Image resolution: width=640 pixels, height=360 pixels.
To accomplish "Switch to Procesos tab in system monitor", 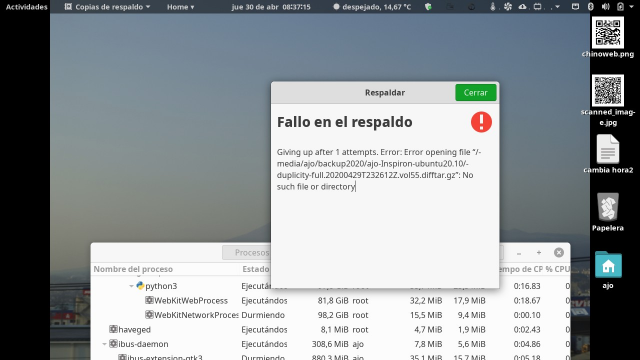I will pos(247,253).
